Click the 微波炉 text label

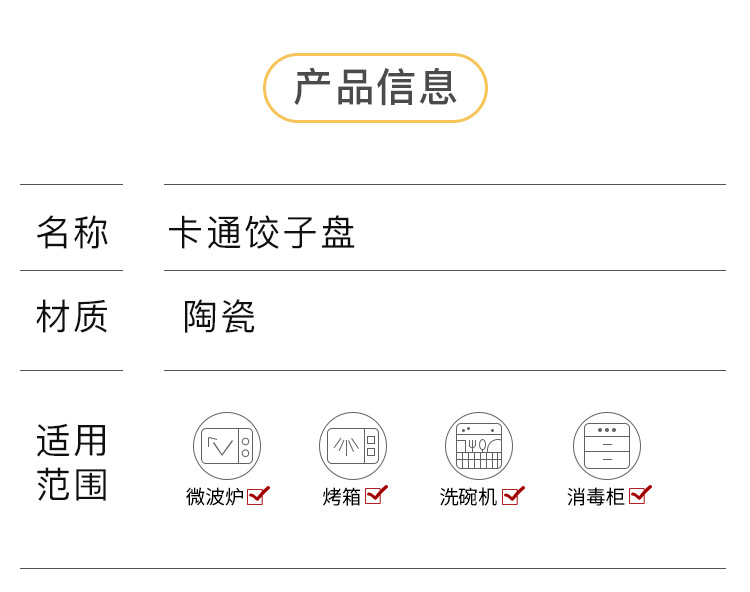[215, 497]
